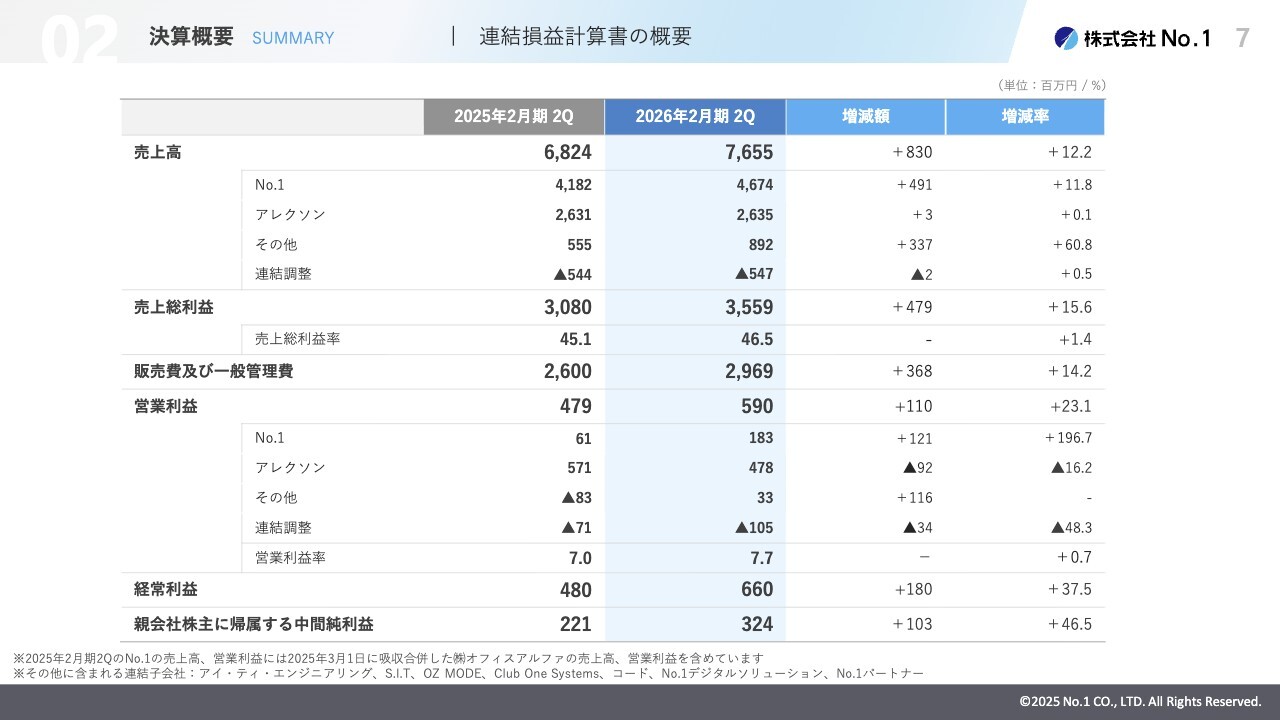Click the 決算概要 title text

(x=191, y=37)
